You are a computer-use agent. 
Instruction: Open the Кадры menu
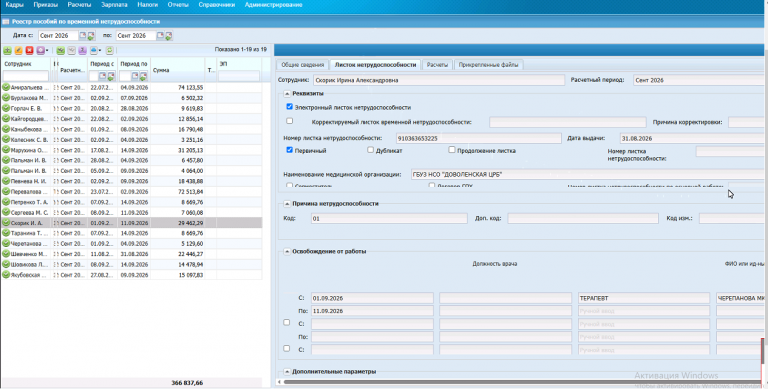(x=15, y=5)
